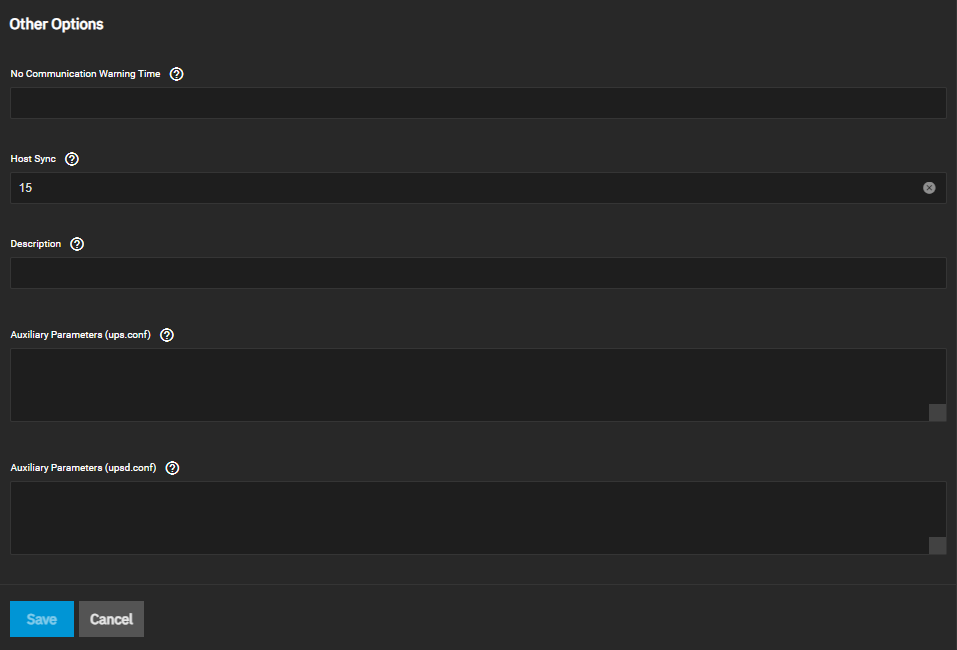Click the Description label text

point(36,244)
